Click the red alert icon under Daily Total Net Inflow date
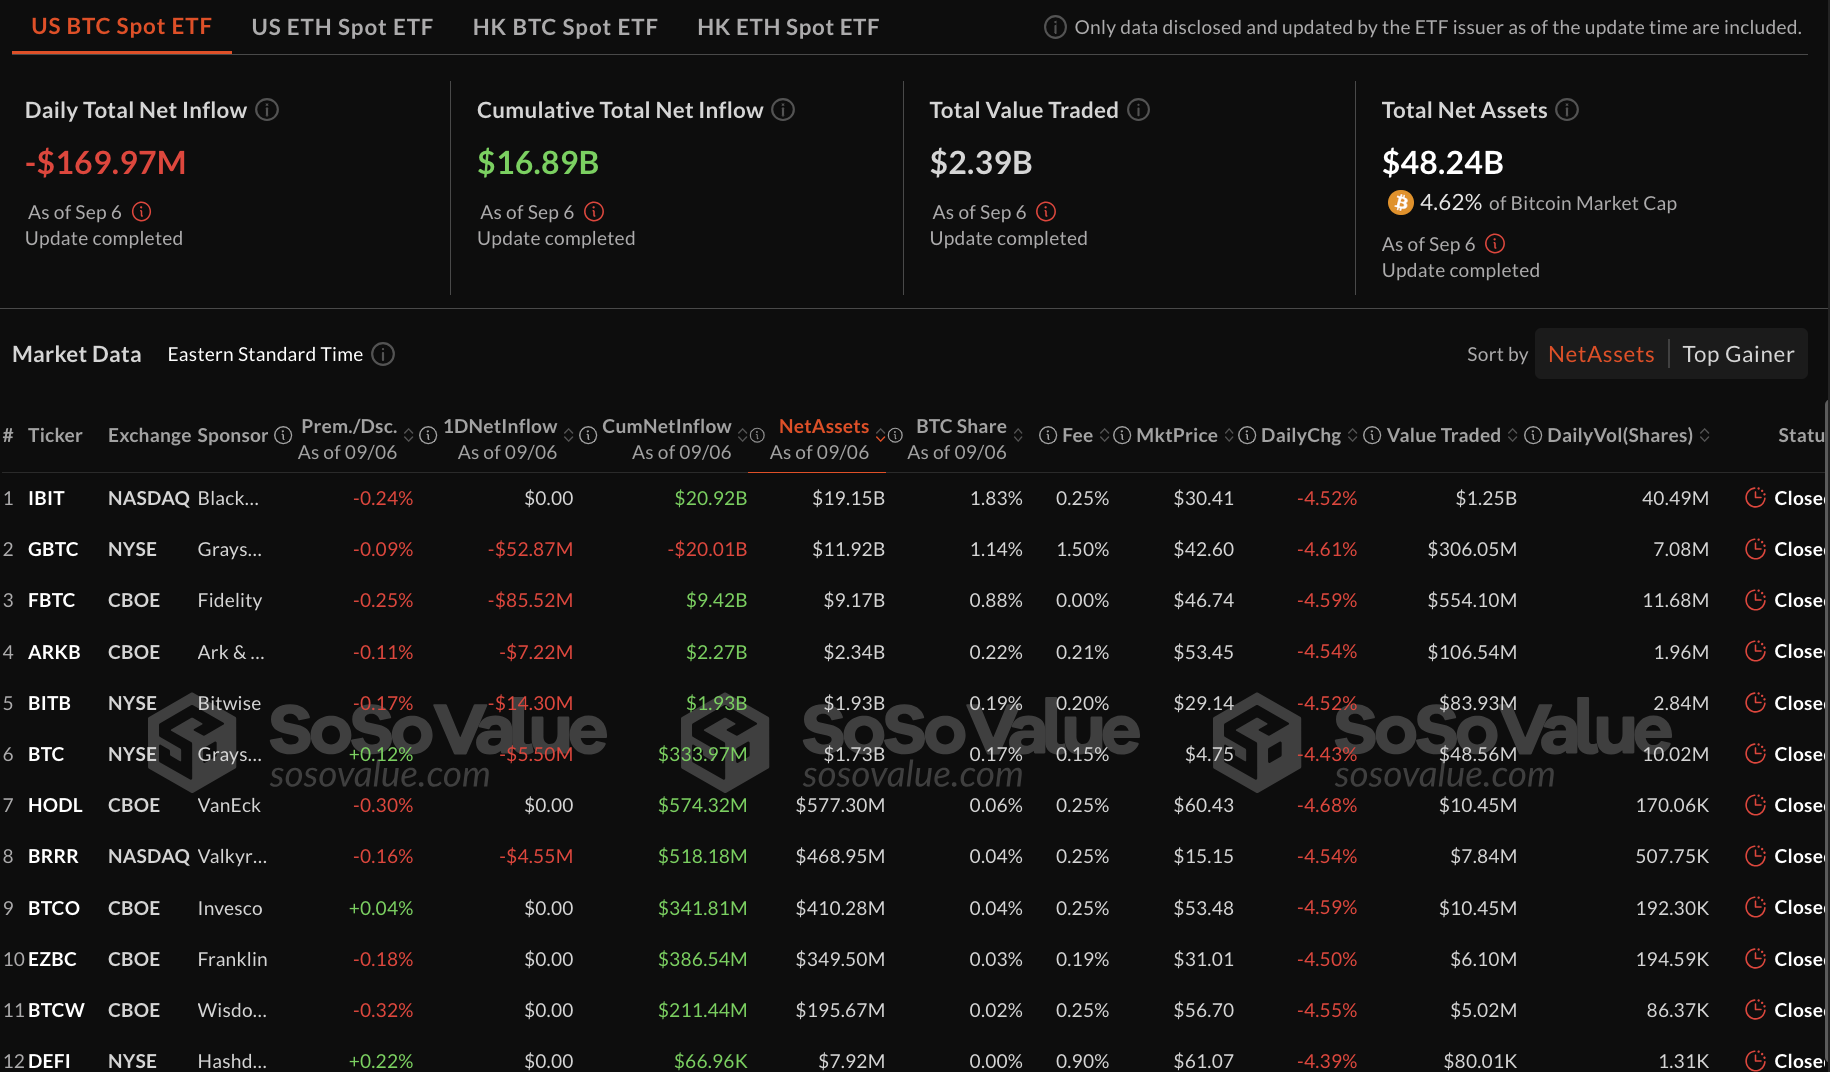The image size is (1830, 1072). pyautogui.click(x=142, y=211)
